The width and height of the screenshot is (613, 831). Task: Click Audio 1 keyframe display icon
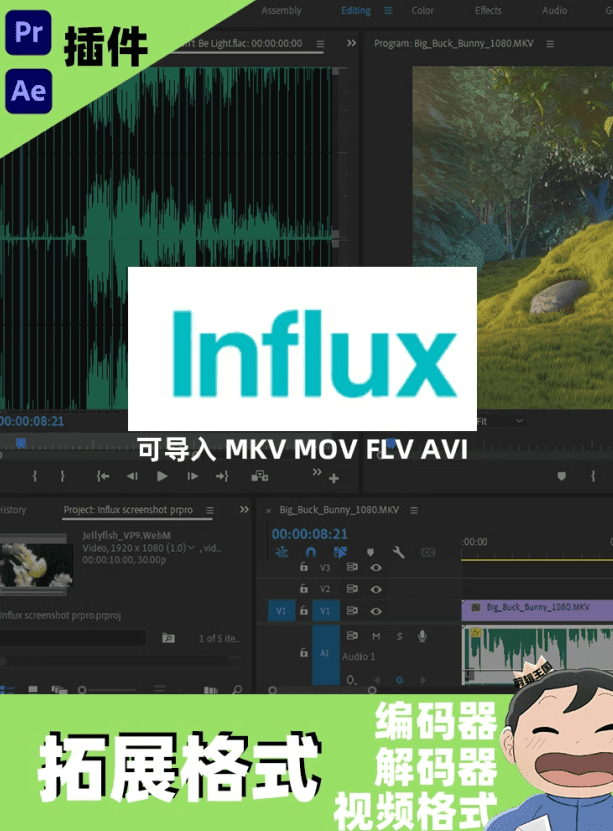point(351,679)
